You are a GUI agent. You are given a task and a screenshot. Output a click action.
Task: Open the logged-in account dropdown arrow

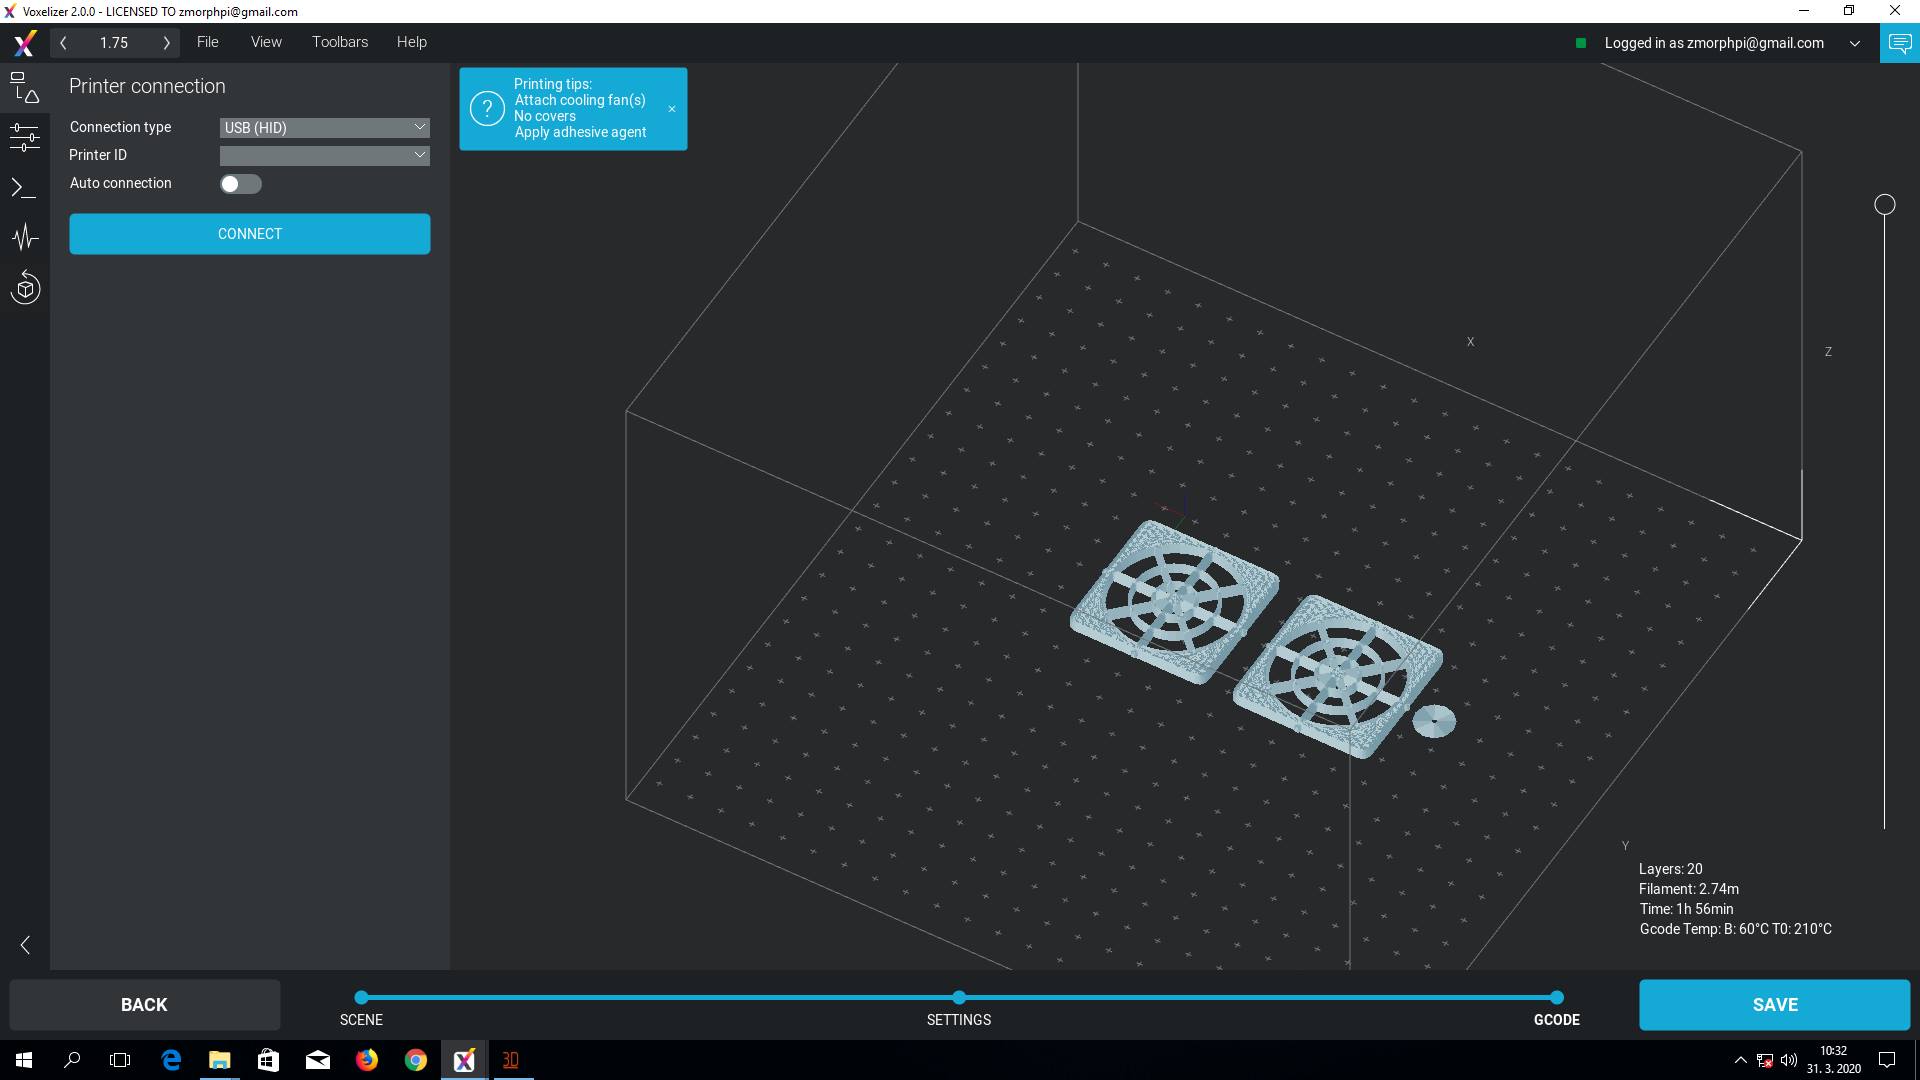click(1855, 43)
